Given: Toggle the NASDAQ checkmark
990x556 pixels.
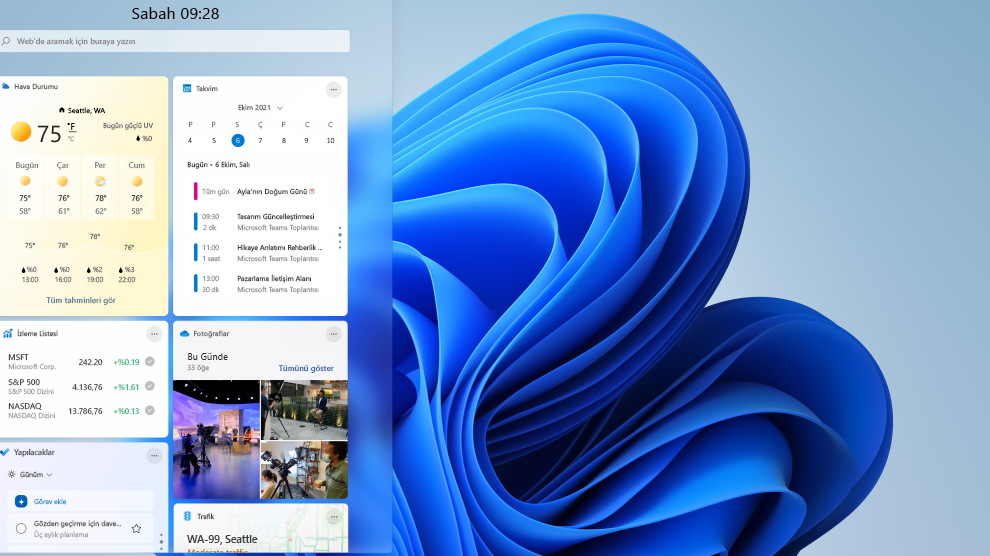Looking at the screenshot, I should (x=150, y=410).
